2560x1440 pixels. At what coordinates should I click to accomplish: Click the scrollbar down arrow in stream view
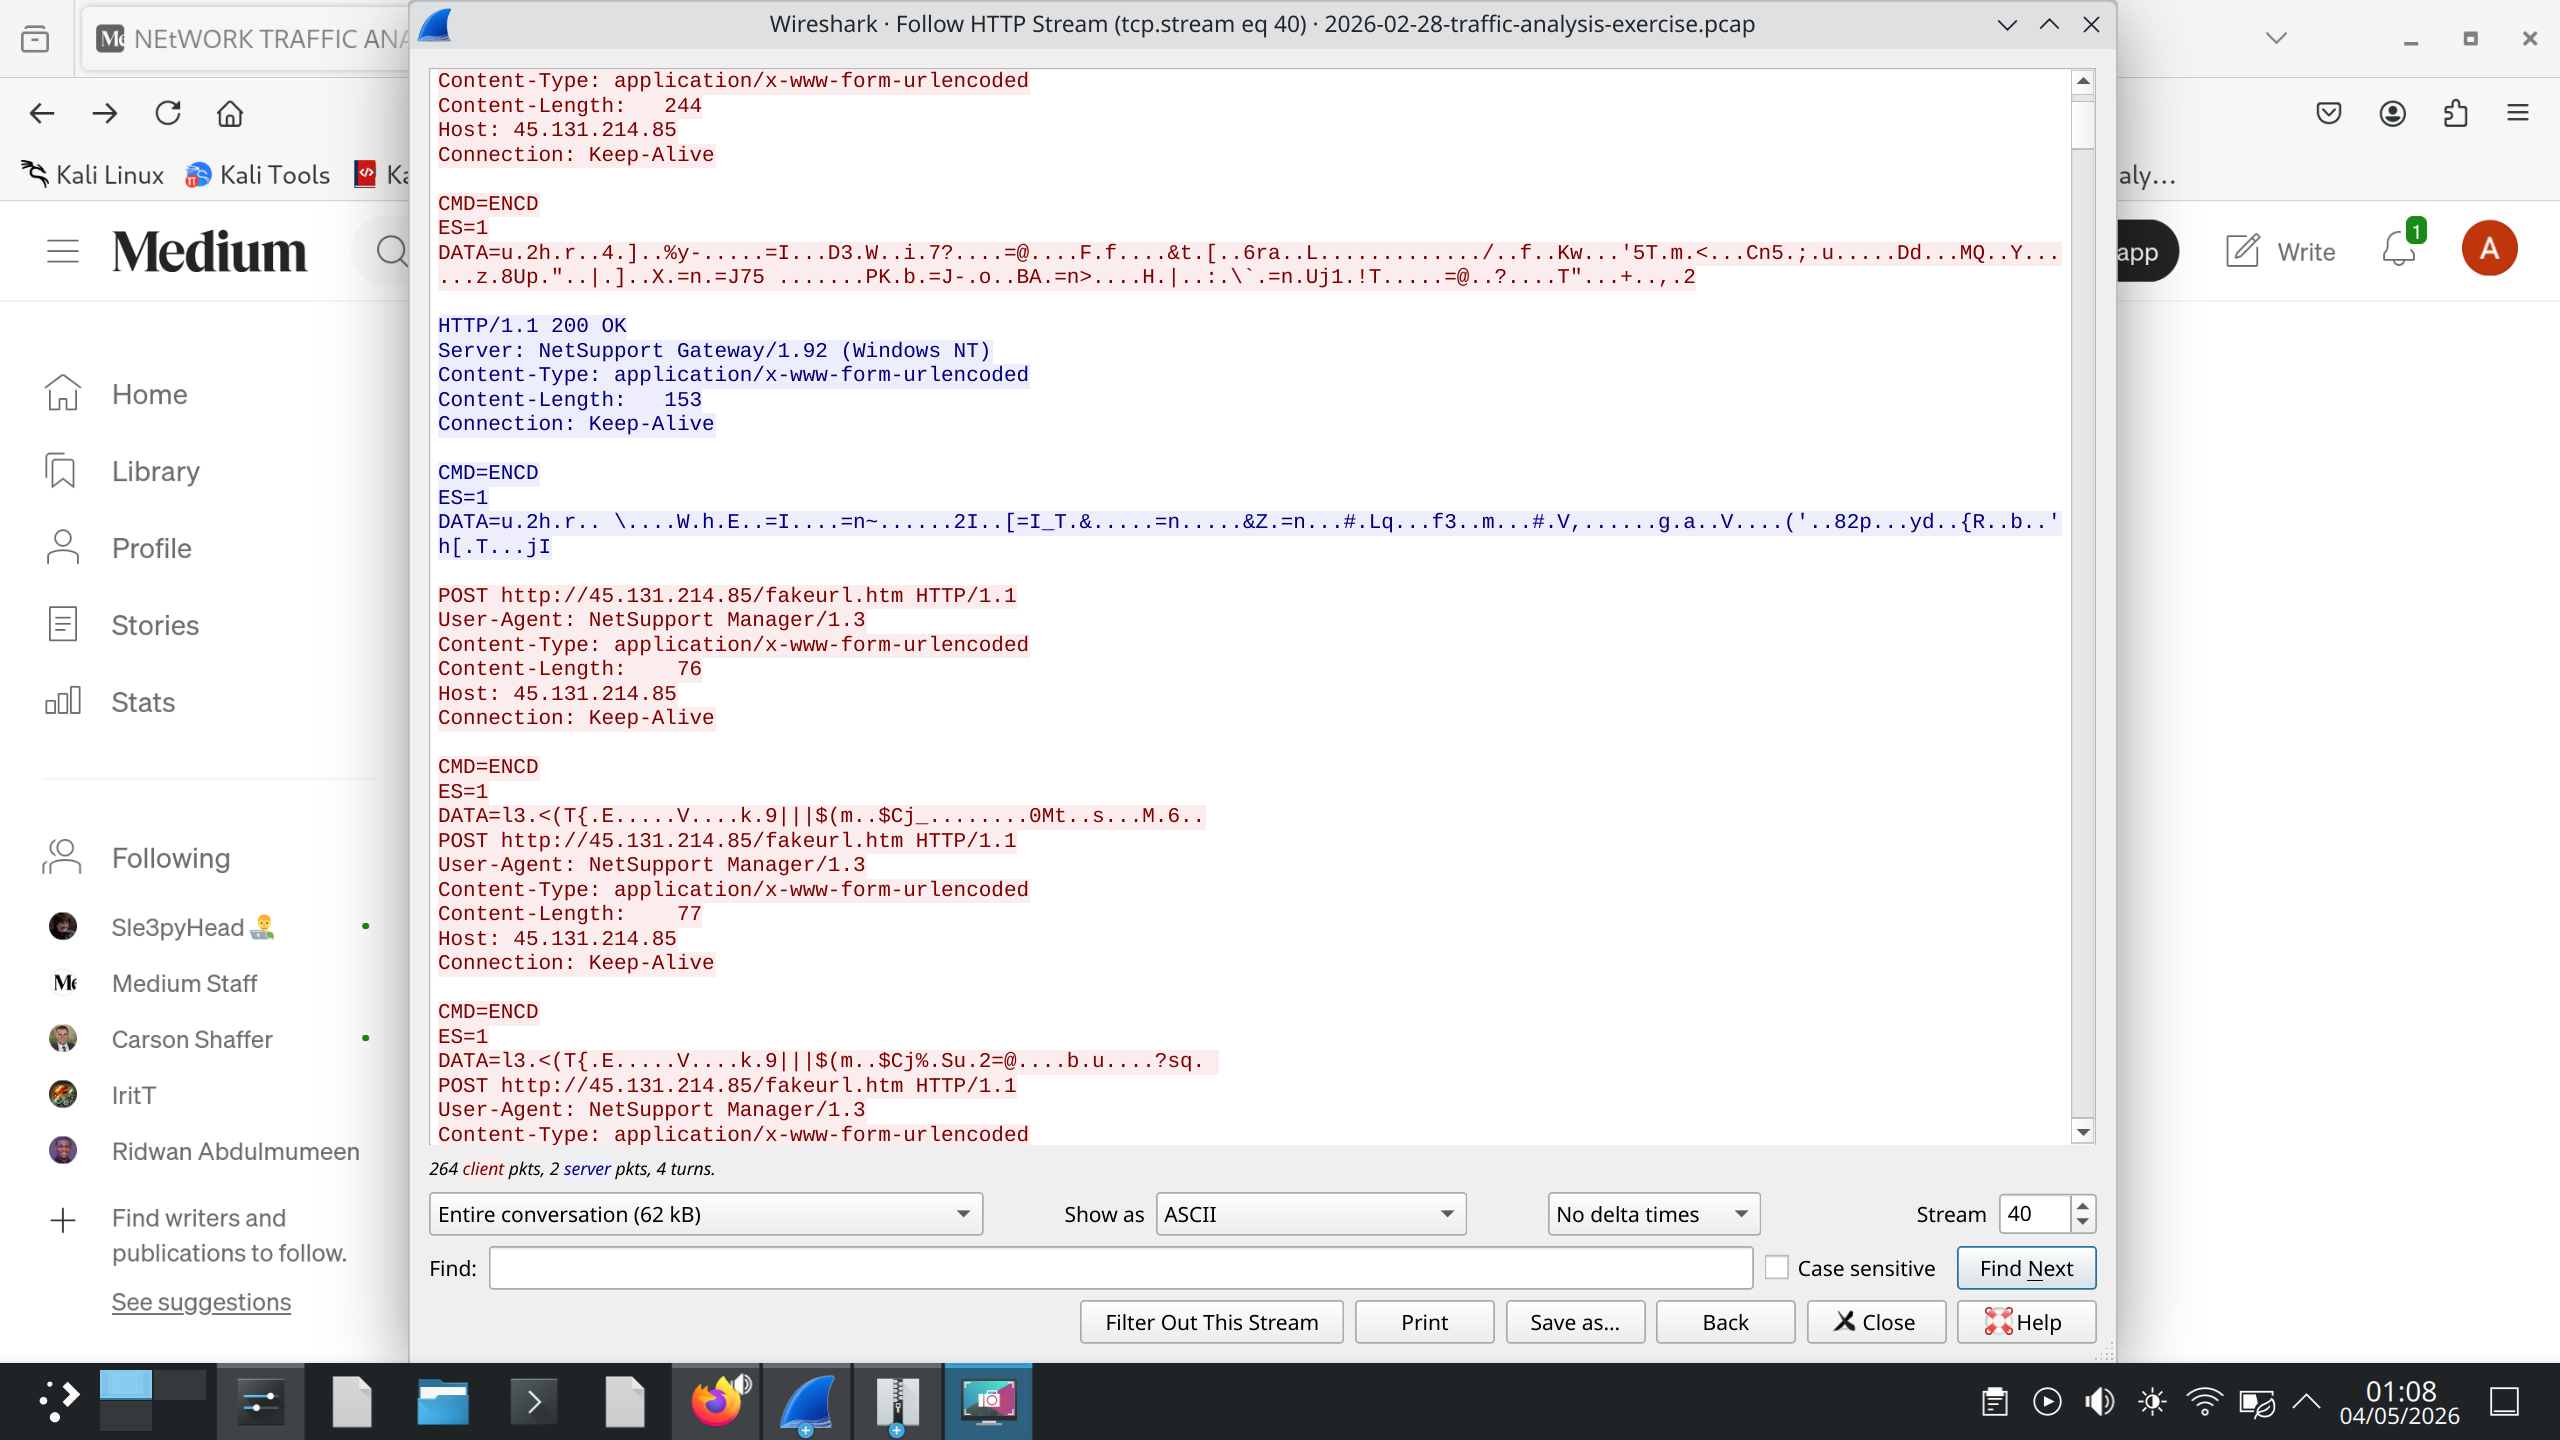(x=2083, y=1132)
